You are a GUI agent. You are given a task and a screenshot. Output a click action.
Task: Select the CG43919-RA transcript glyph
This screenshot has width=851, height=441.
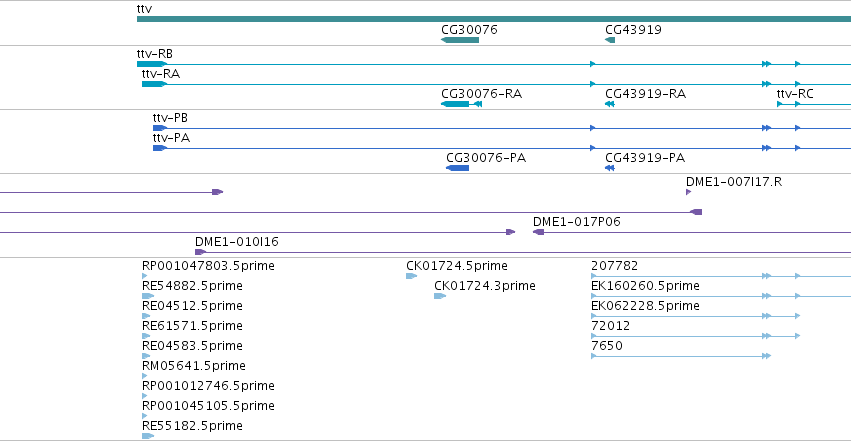(x=610, y=104)
